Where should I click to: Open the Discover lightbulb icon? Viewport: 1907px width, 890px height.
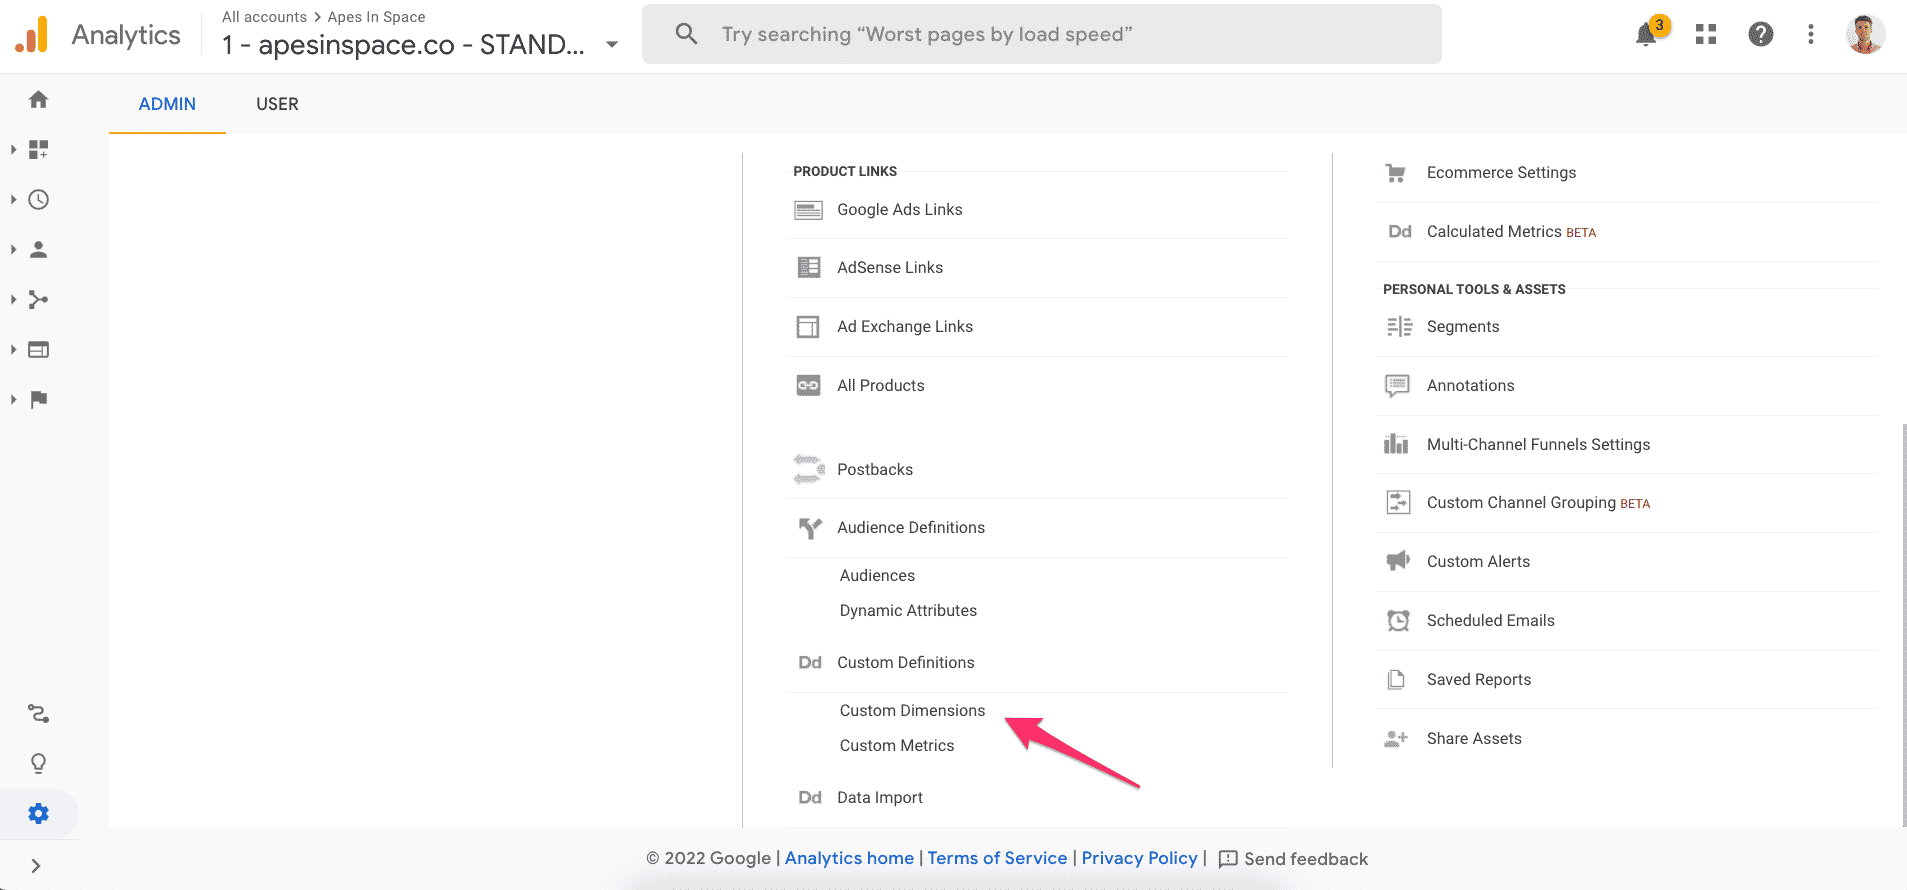click(38, 763)
